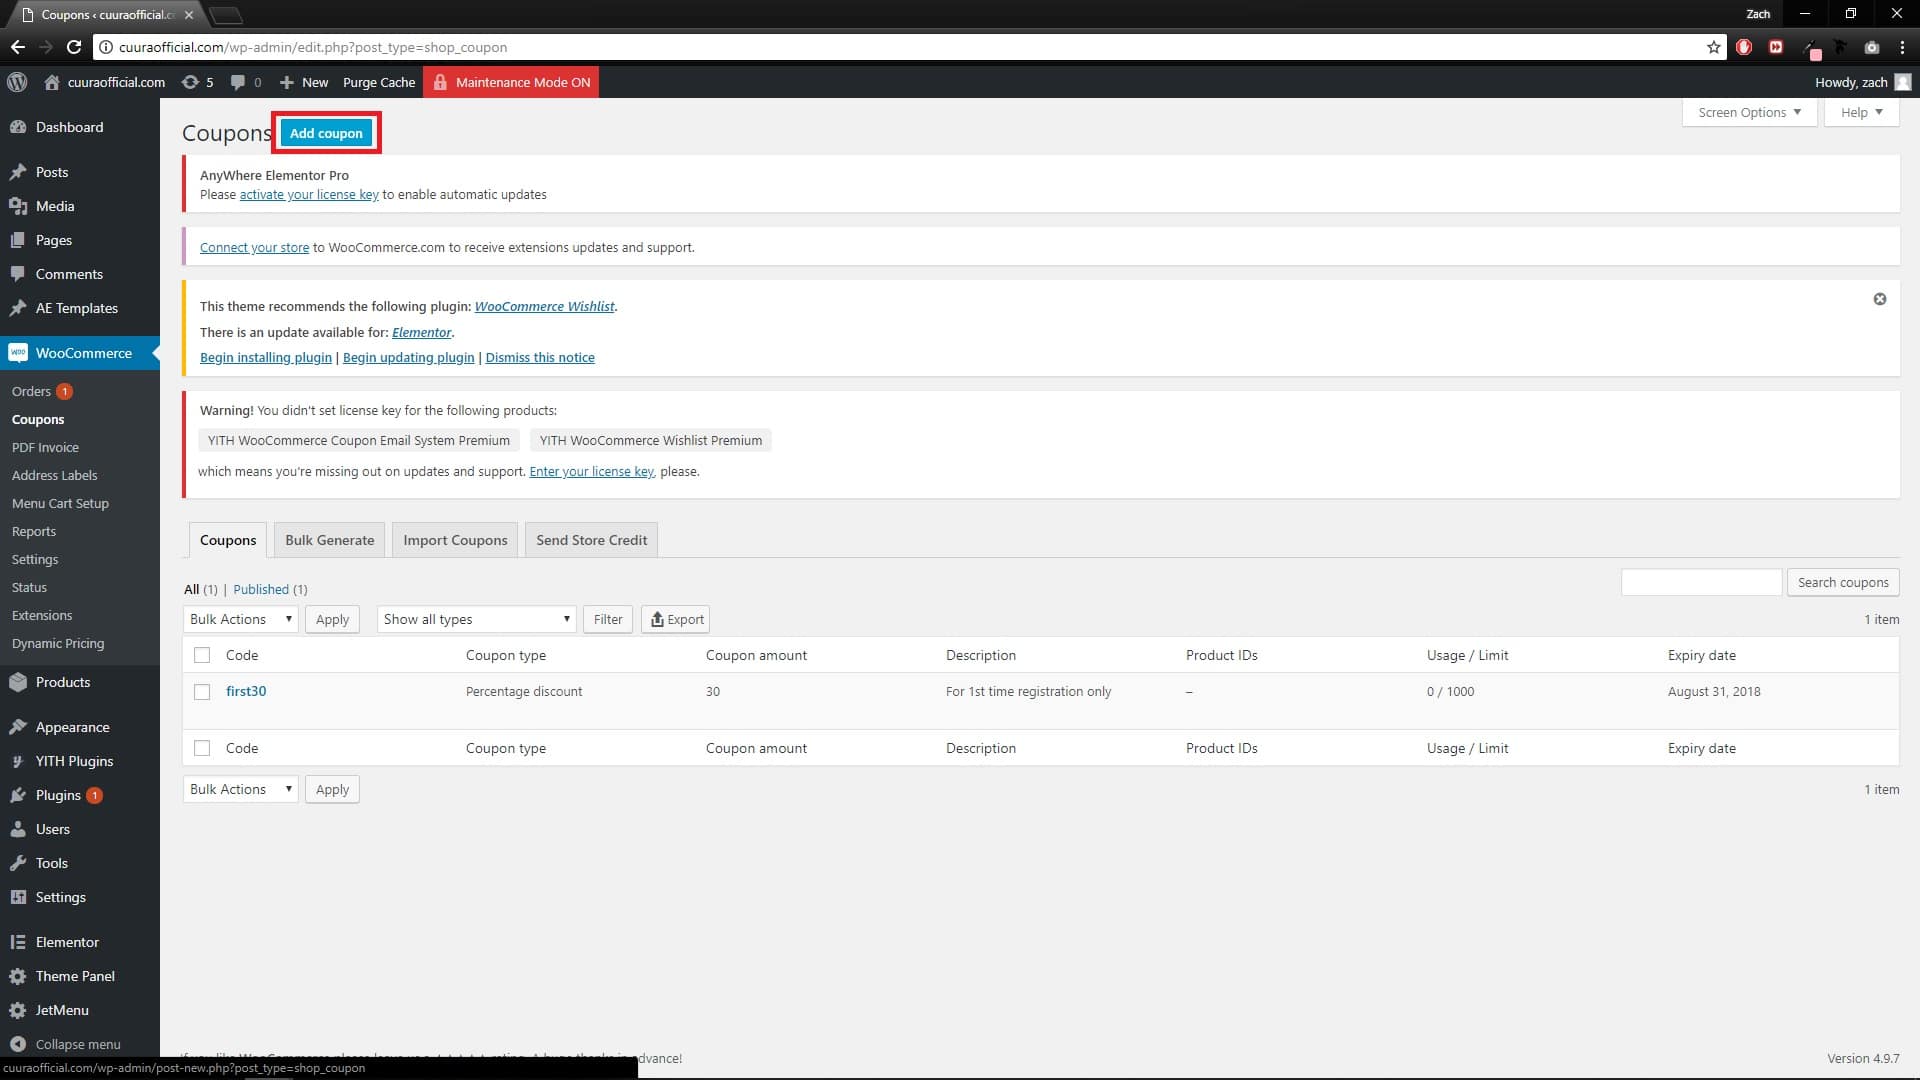Click the Connect your store link

(x=254, y=247)
